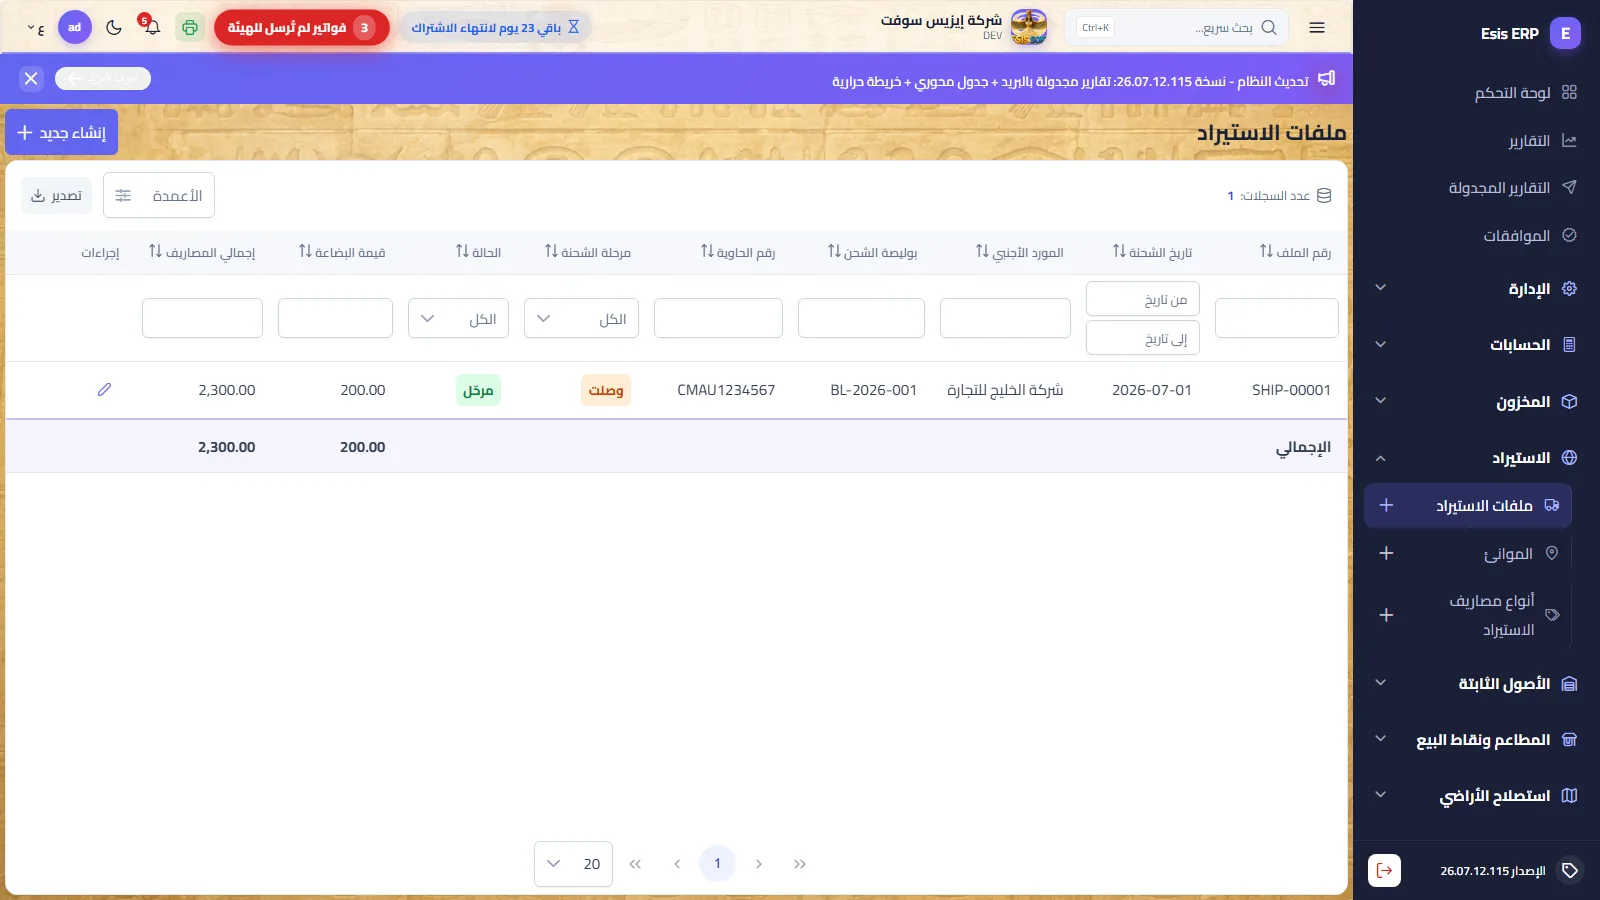Add new port plus icon

tap(1386, 553)
